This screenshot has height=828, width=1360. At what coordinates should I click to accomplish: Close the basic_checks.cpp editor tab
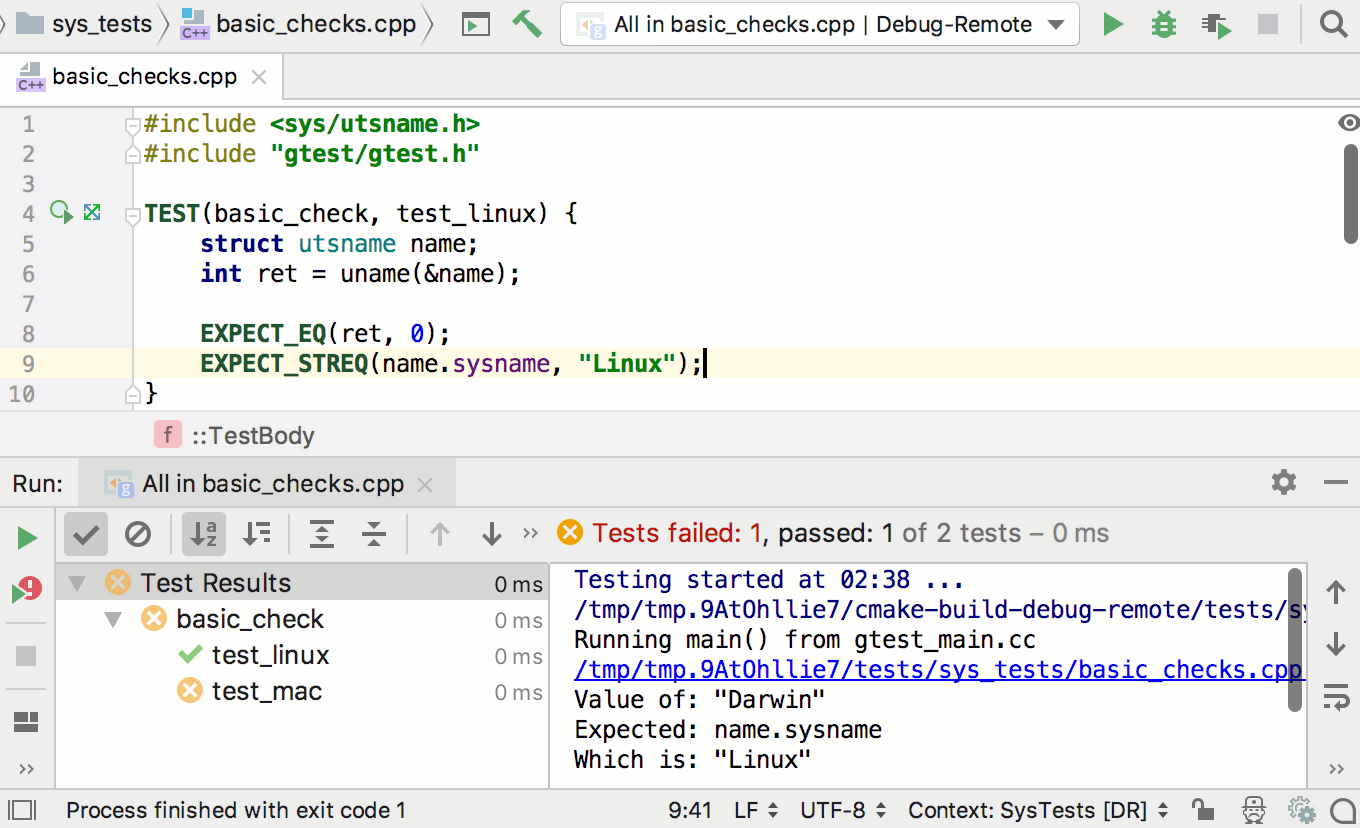click(x=259, y=77)
